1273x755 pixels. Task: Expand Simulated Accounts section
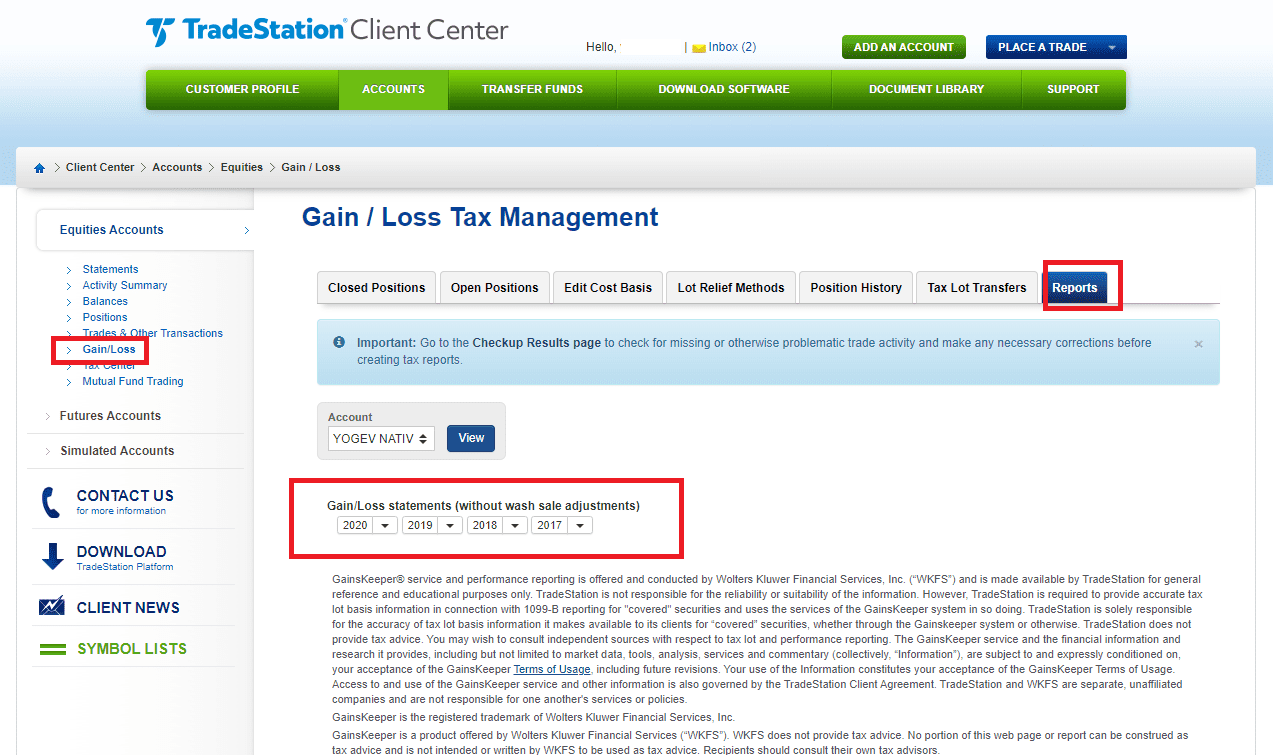tap(116, 451)
